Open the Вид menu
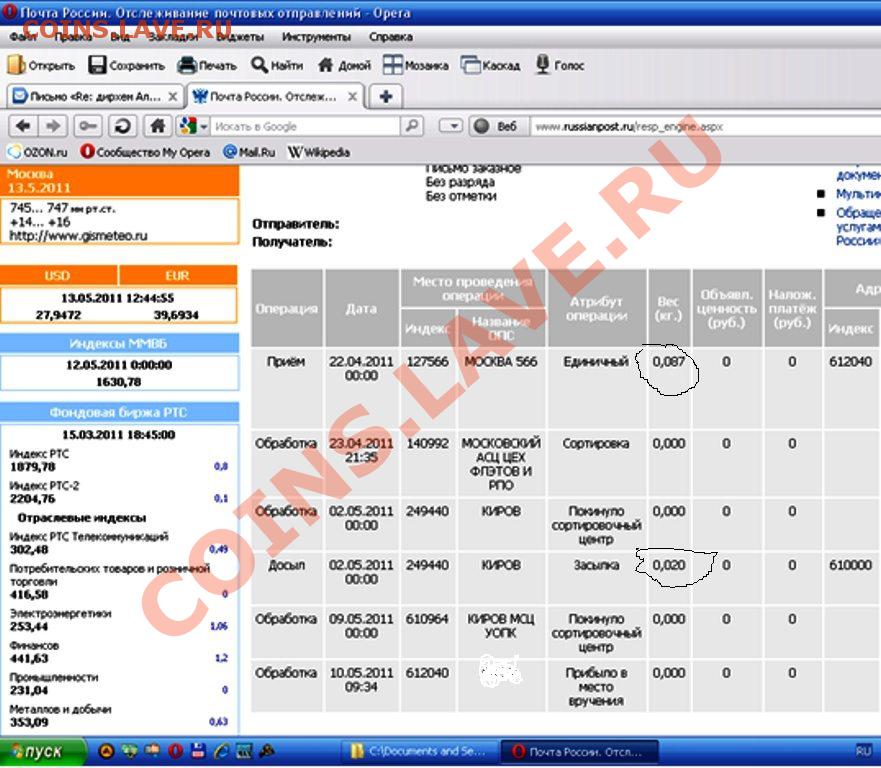This screenshot has height=768, width=881. (x=120, y=37)
